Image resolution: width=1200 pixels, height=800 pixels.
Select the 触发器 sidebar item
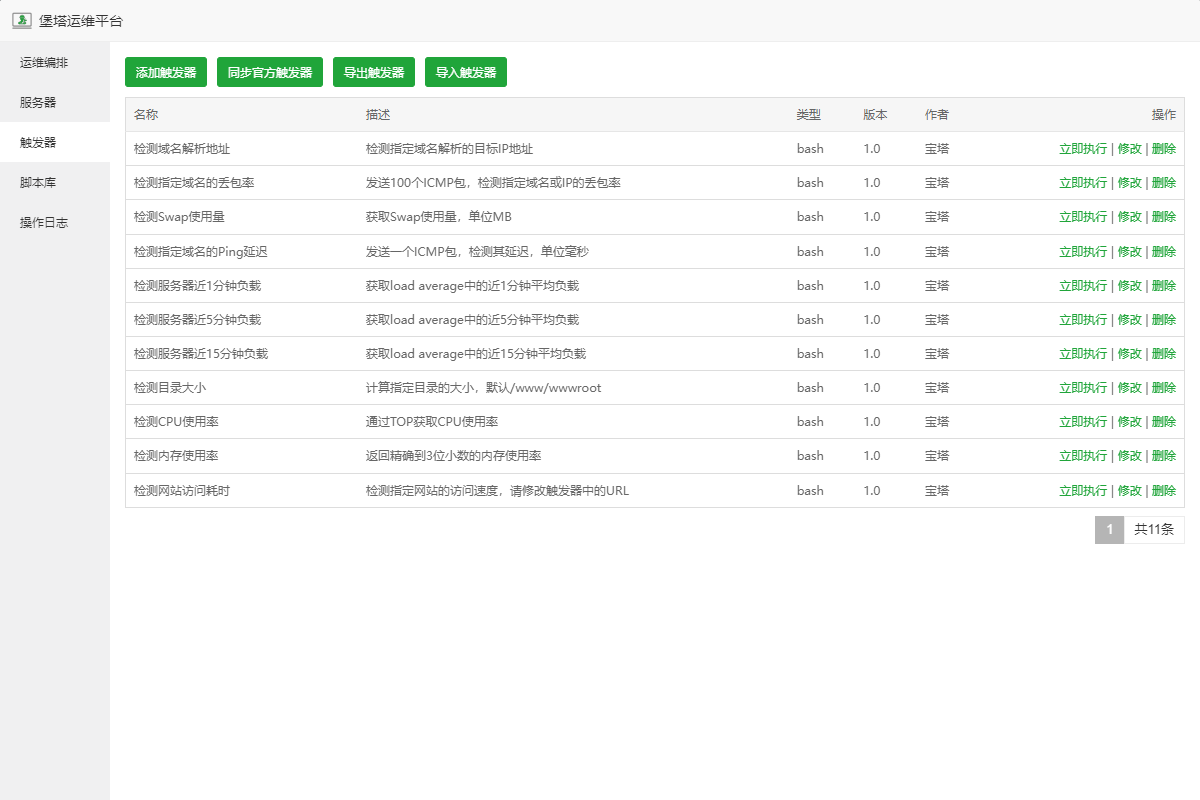coord(38,143)
